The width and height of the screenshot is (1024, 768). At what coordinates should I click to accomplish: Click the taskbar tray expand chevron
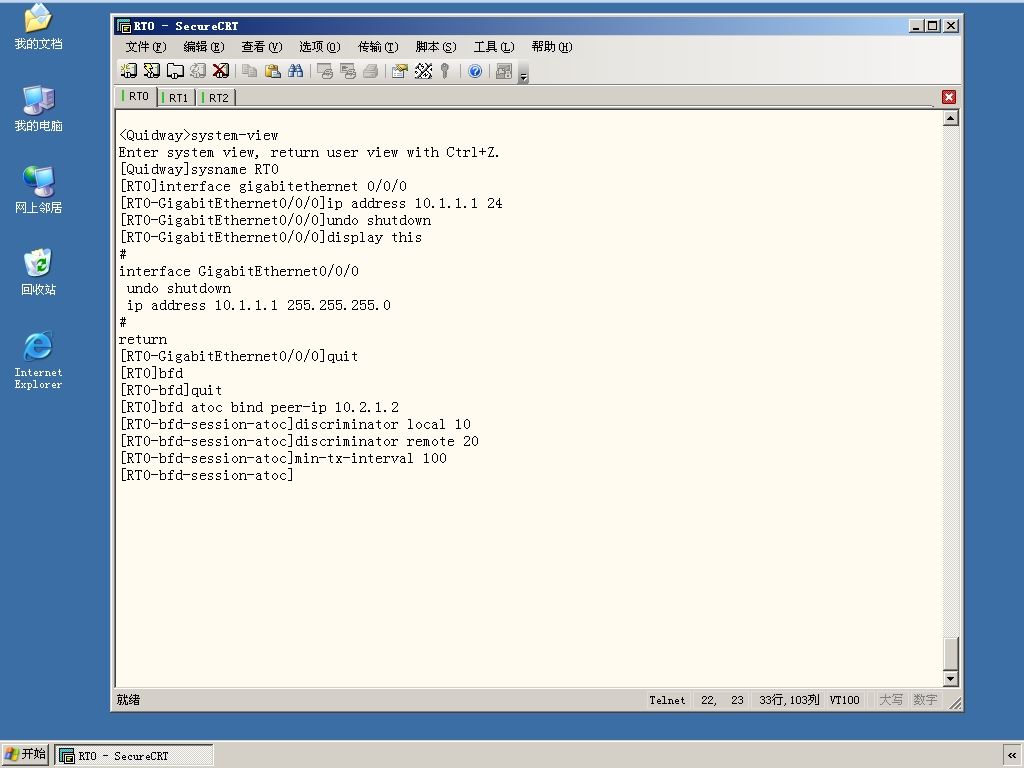pos(1012,755)
